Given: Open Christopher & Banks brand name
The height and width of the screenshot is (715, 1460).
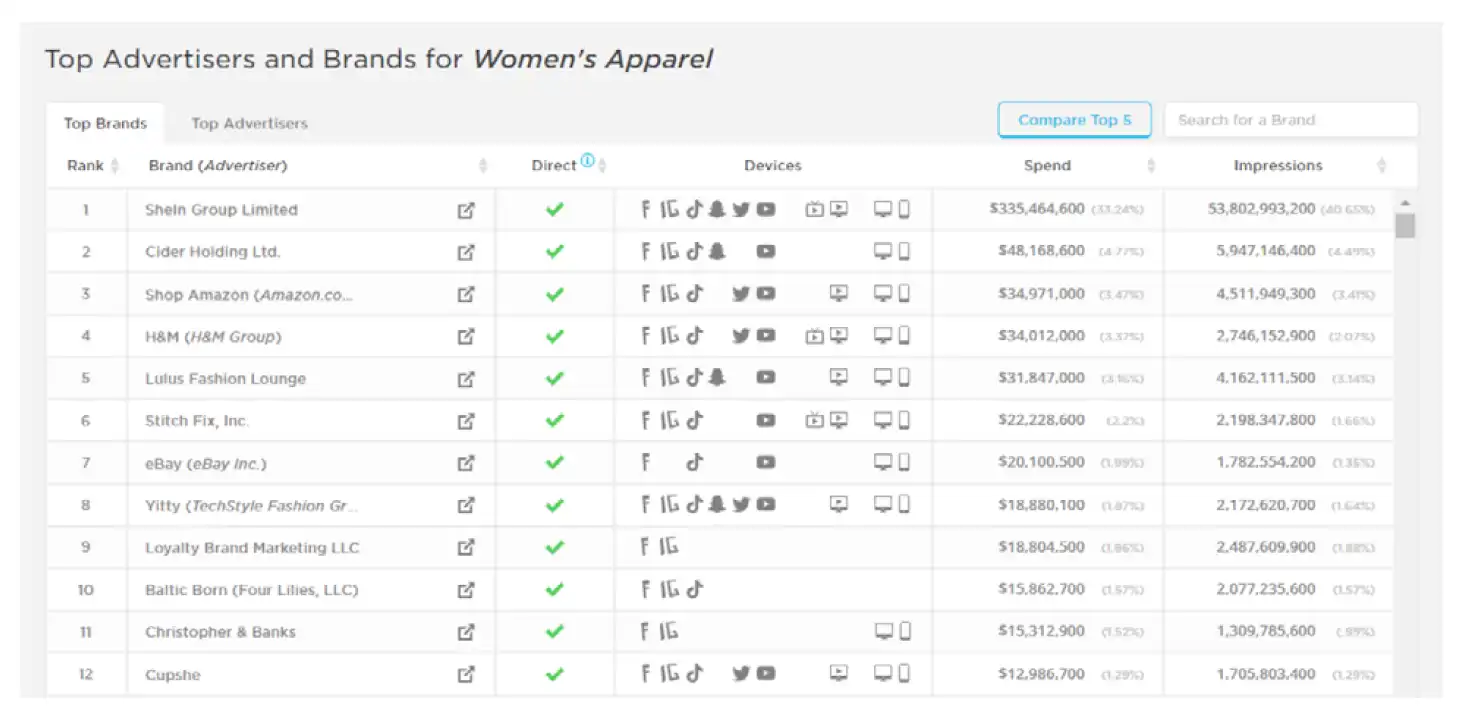Looking at the screenshot, I should tap(220, 632).
